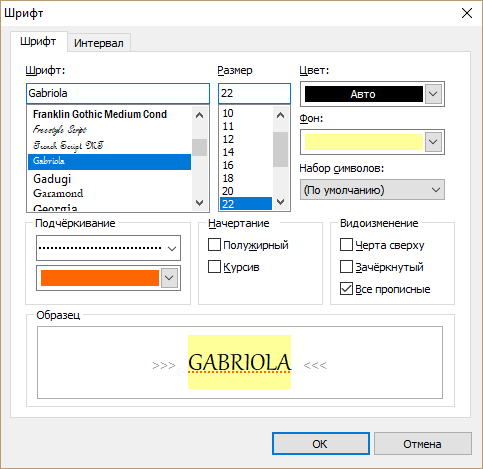The width and height of the screenshot is (483, 469).
Task: Switch to the Интервал tab
Action: tap(99, 43)
